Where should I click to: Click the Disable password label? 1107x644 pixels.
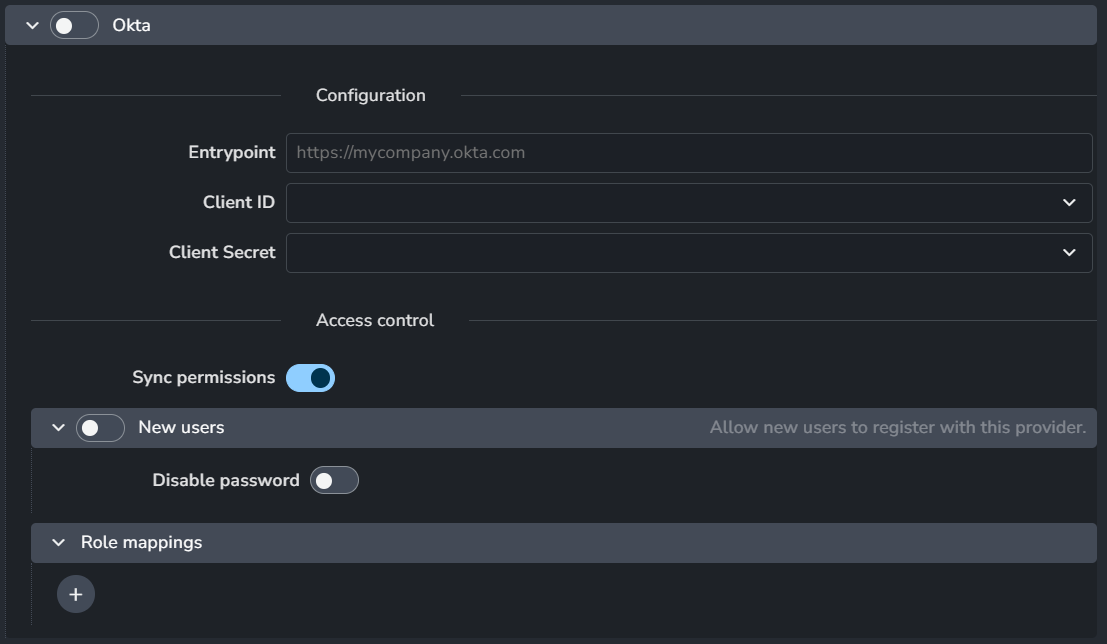click(225, 481)
